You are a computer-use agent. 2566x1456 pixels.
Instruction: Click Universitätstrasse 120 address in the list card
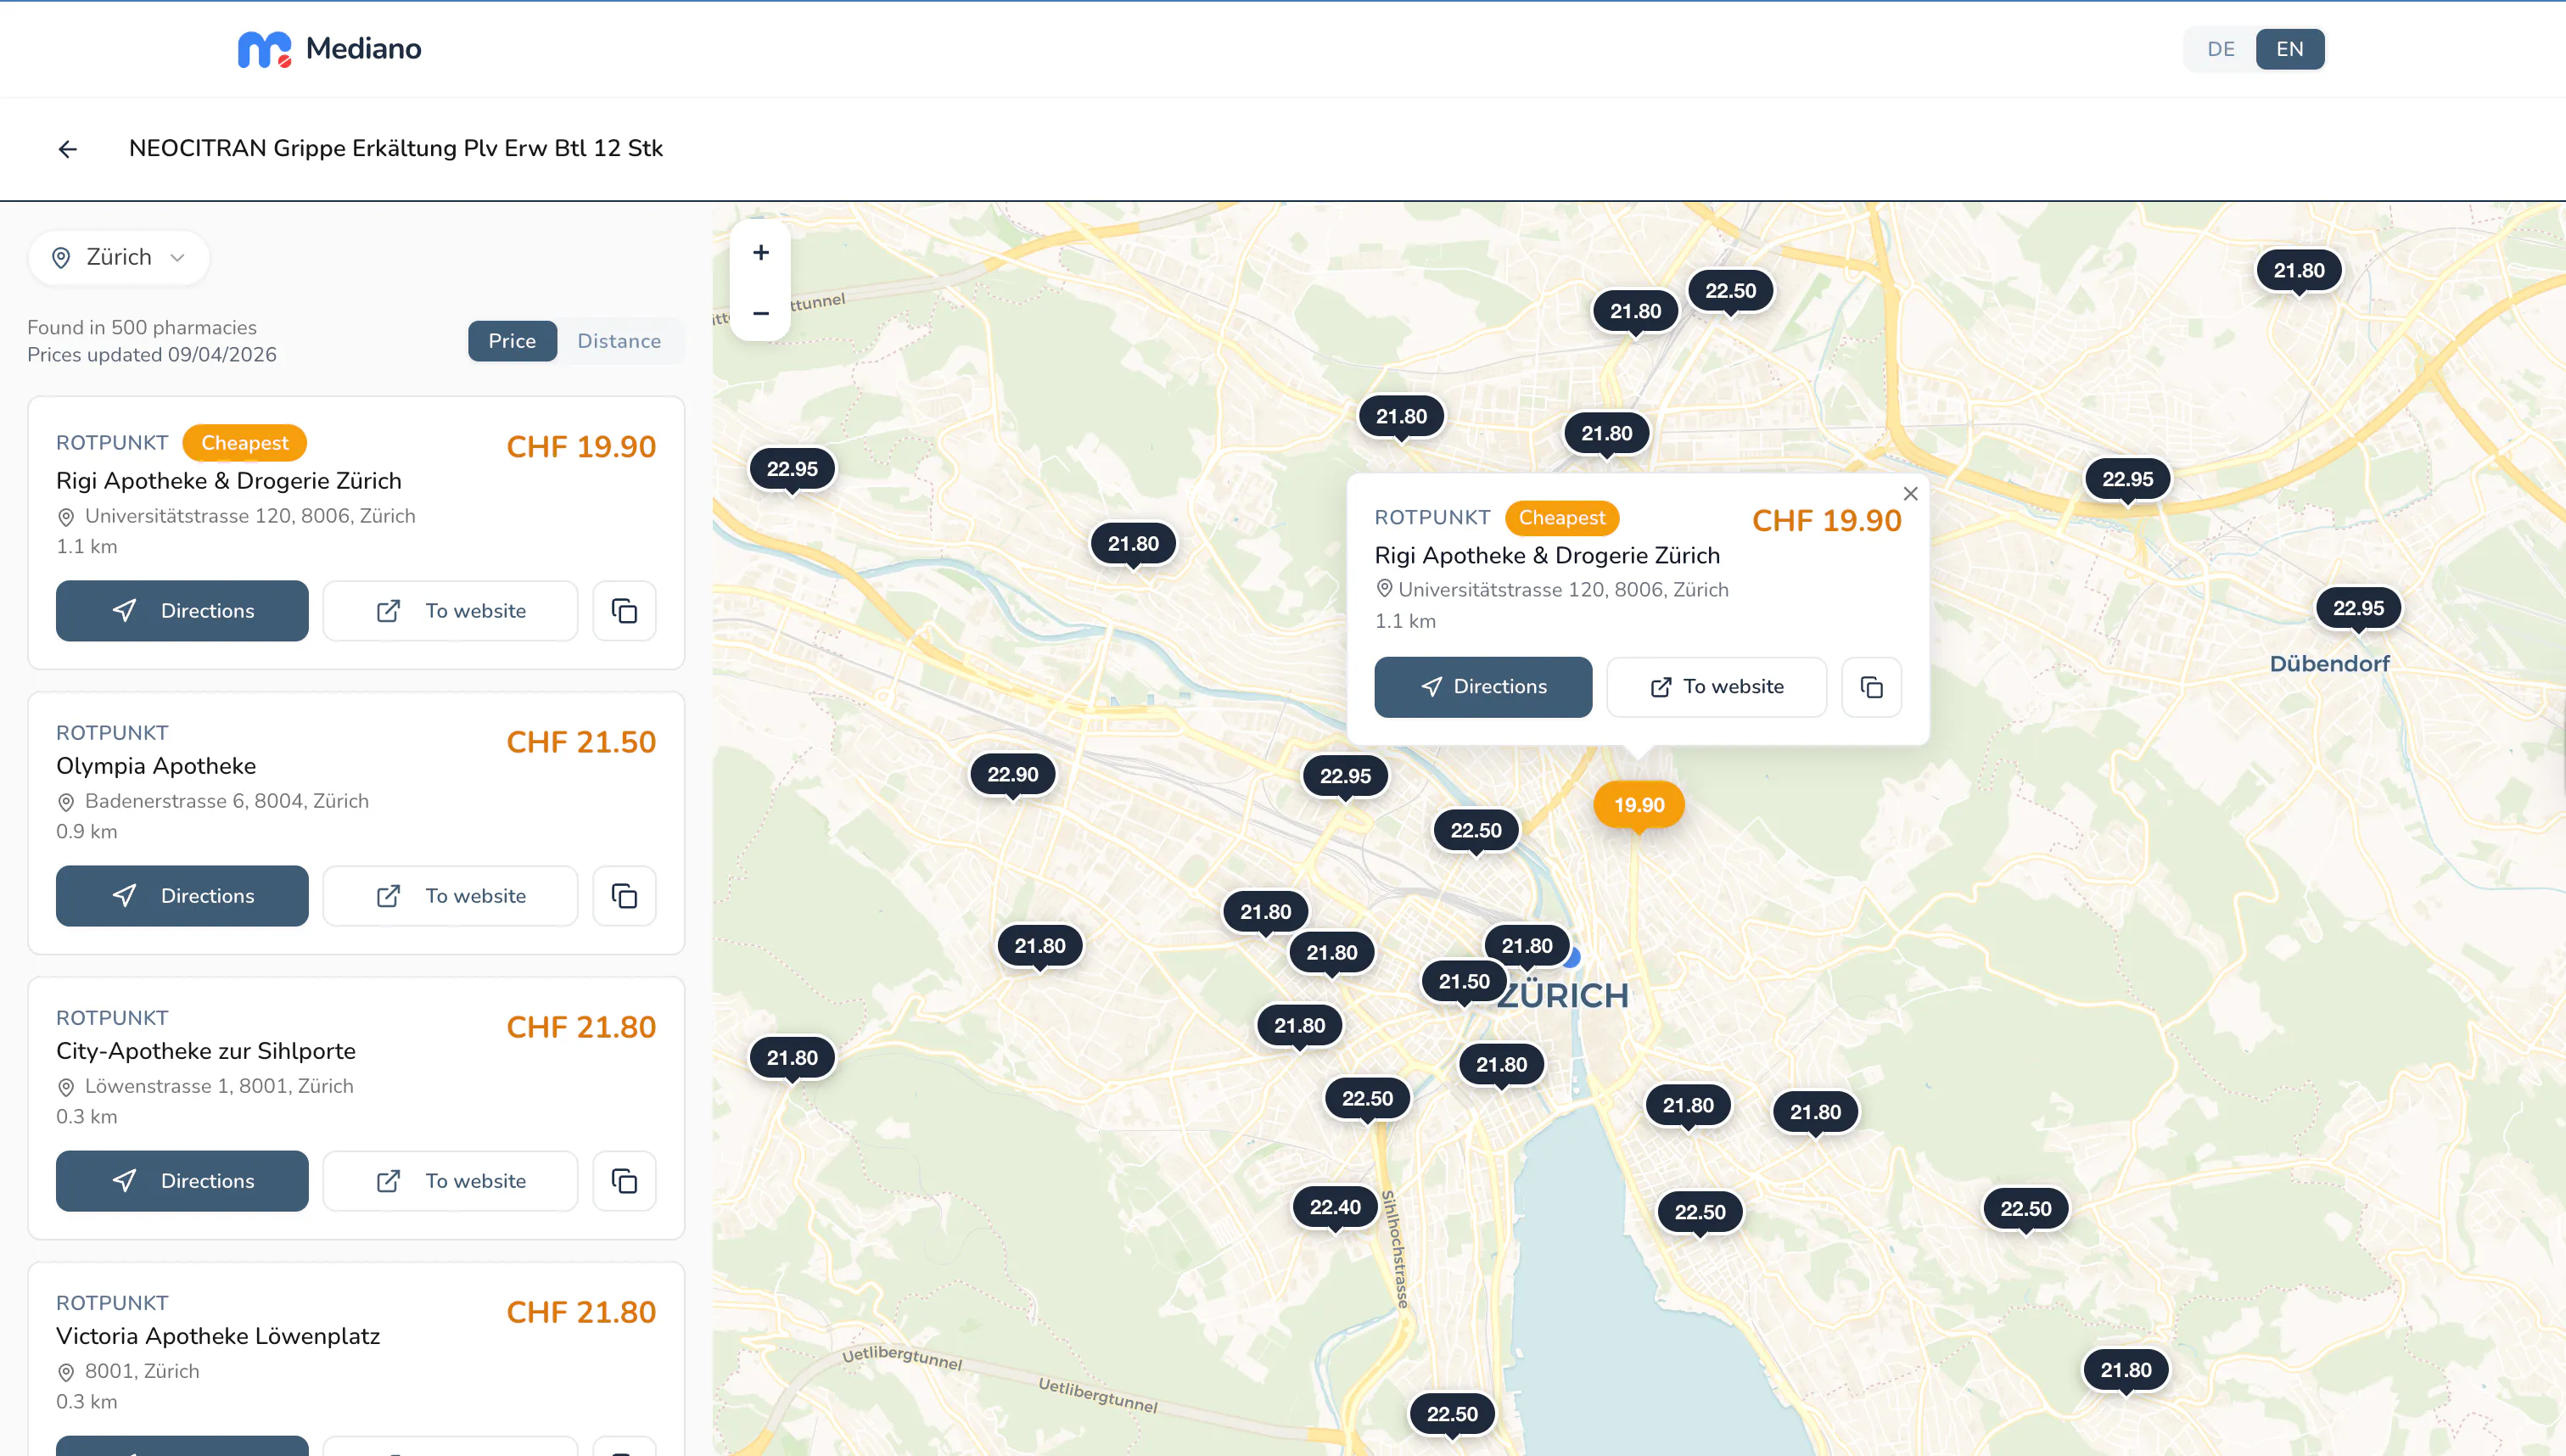[x=250, y=516]
